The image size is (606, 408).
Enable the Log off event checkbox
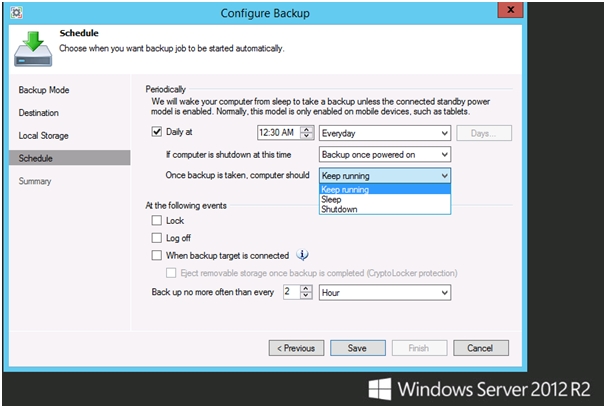tap(157, 238)
